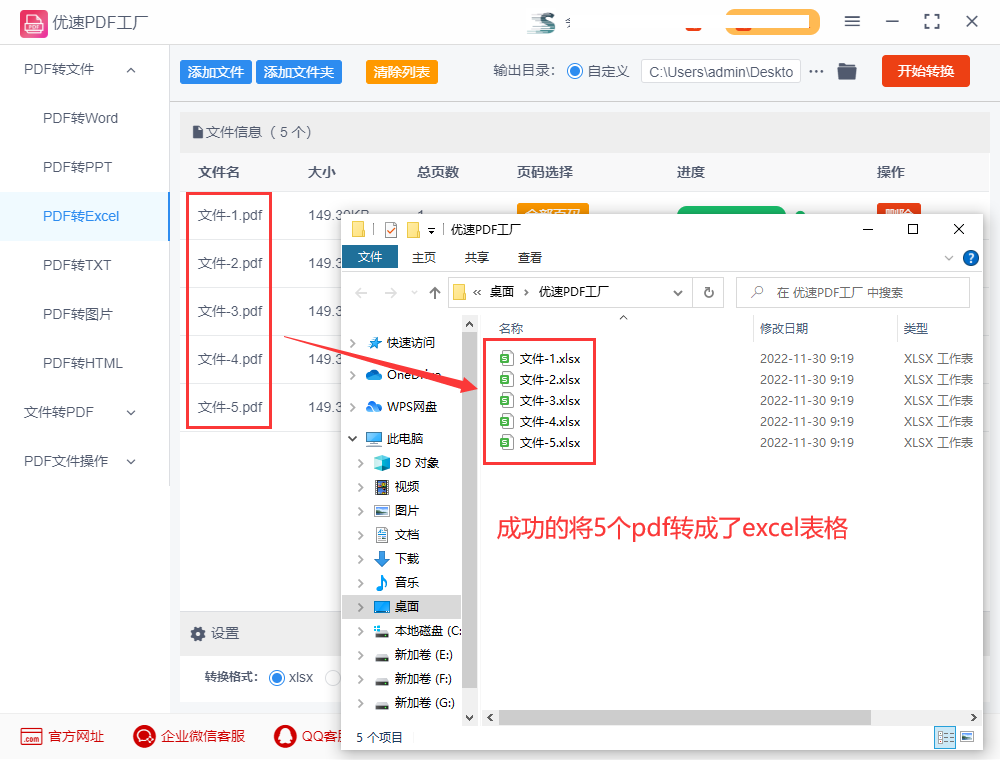Click 添加文件夹 button
Screen dimensions: 1000x760
point(298,72)
